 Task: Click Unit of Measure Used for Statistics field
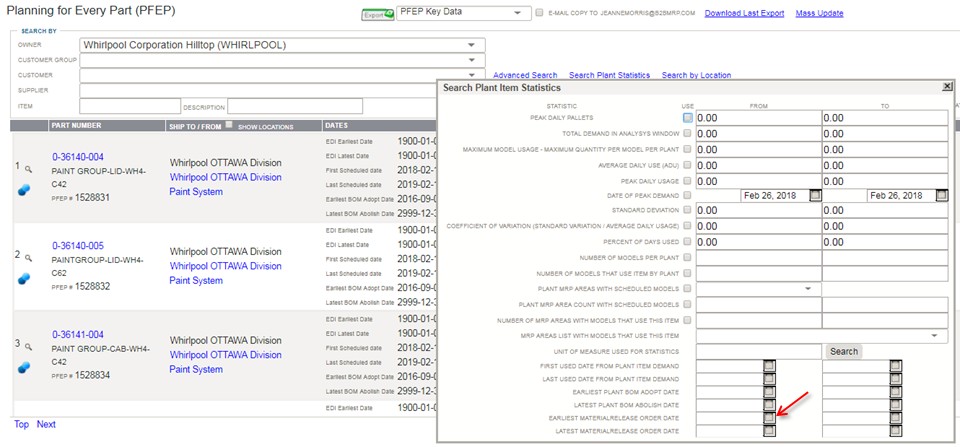[x=759, y=351]
